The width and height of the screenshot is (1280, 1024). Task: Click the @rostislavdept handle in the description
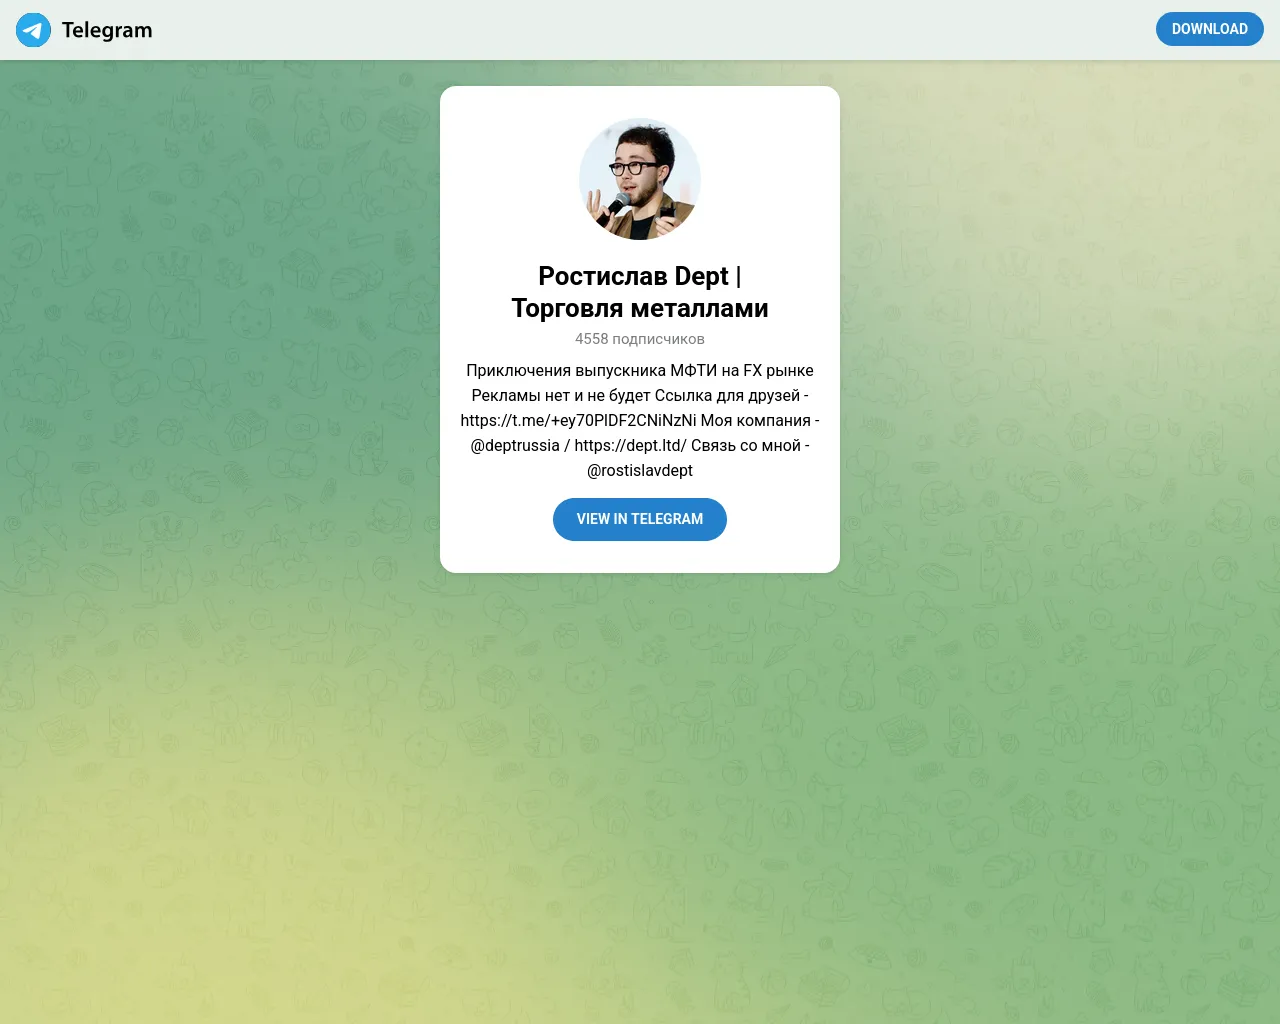pos(640,470)
